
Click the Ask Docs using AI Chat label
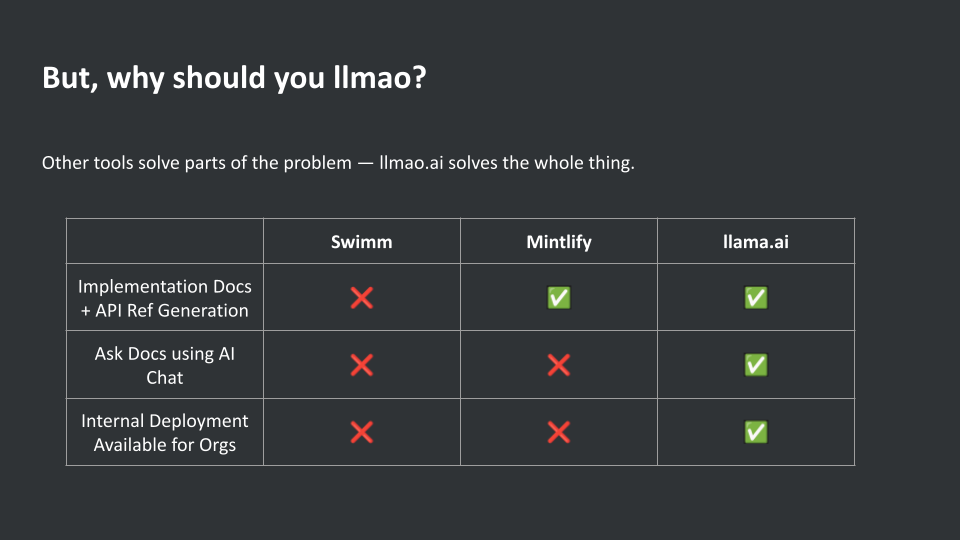pyautogui.click(x=165, y=365)
